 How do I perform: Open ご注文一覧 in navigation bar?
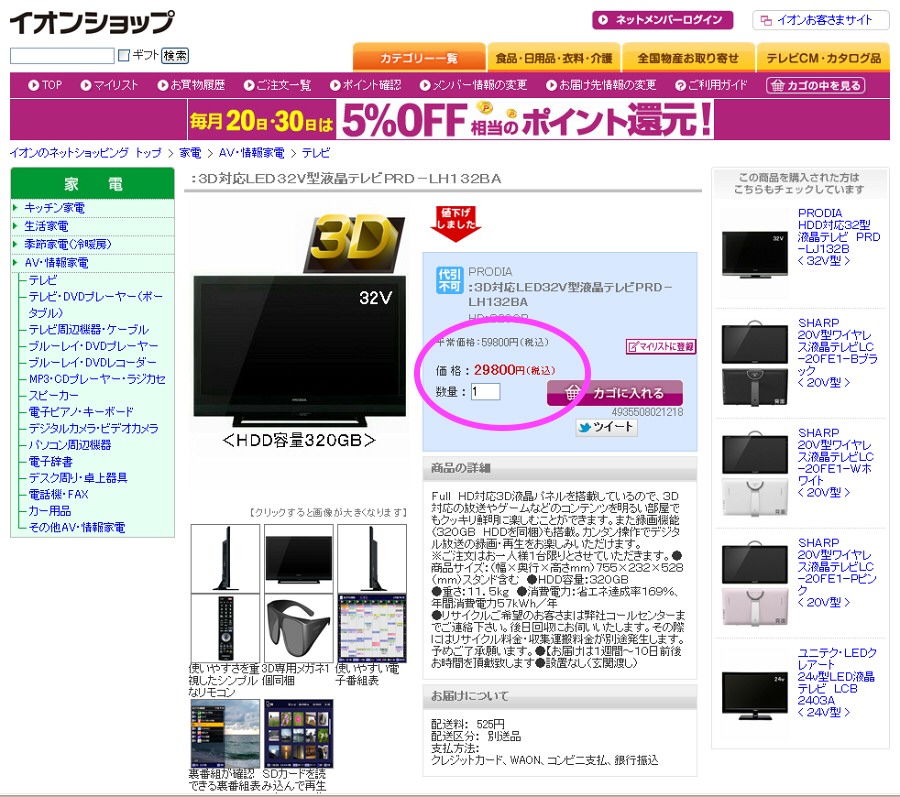277,85
